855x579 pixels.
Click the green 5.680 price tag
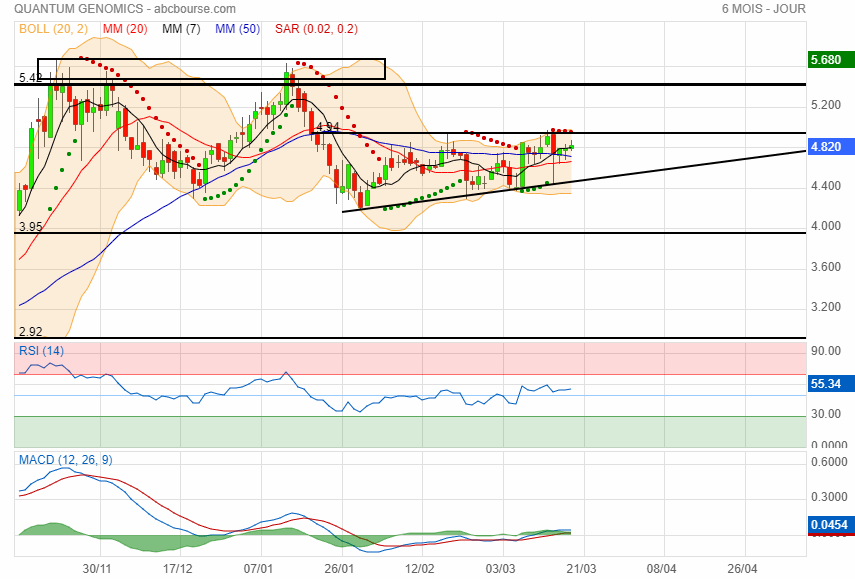tap(830, 59)
